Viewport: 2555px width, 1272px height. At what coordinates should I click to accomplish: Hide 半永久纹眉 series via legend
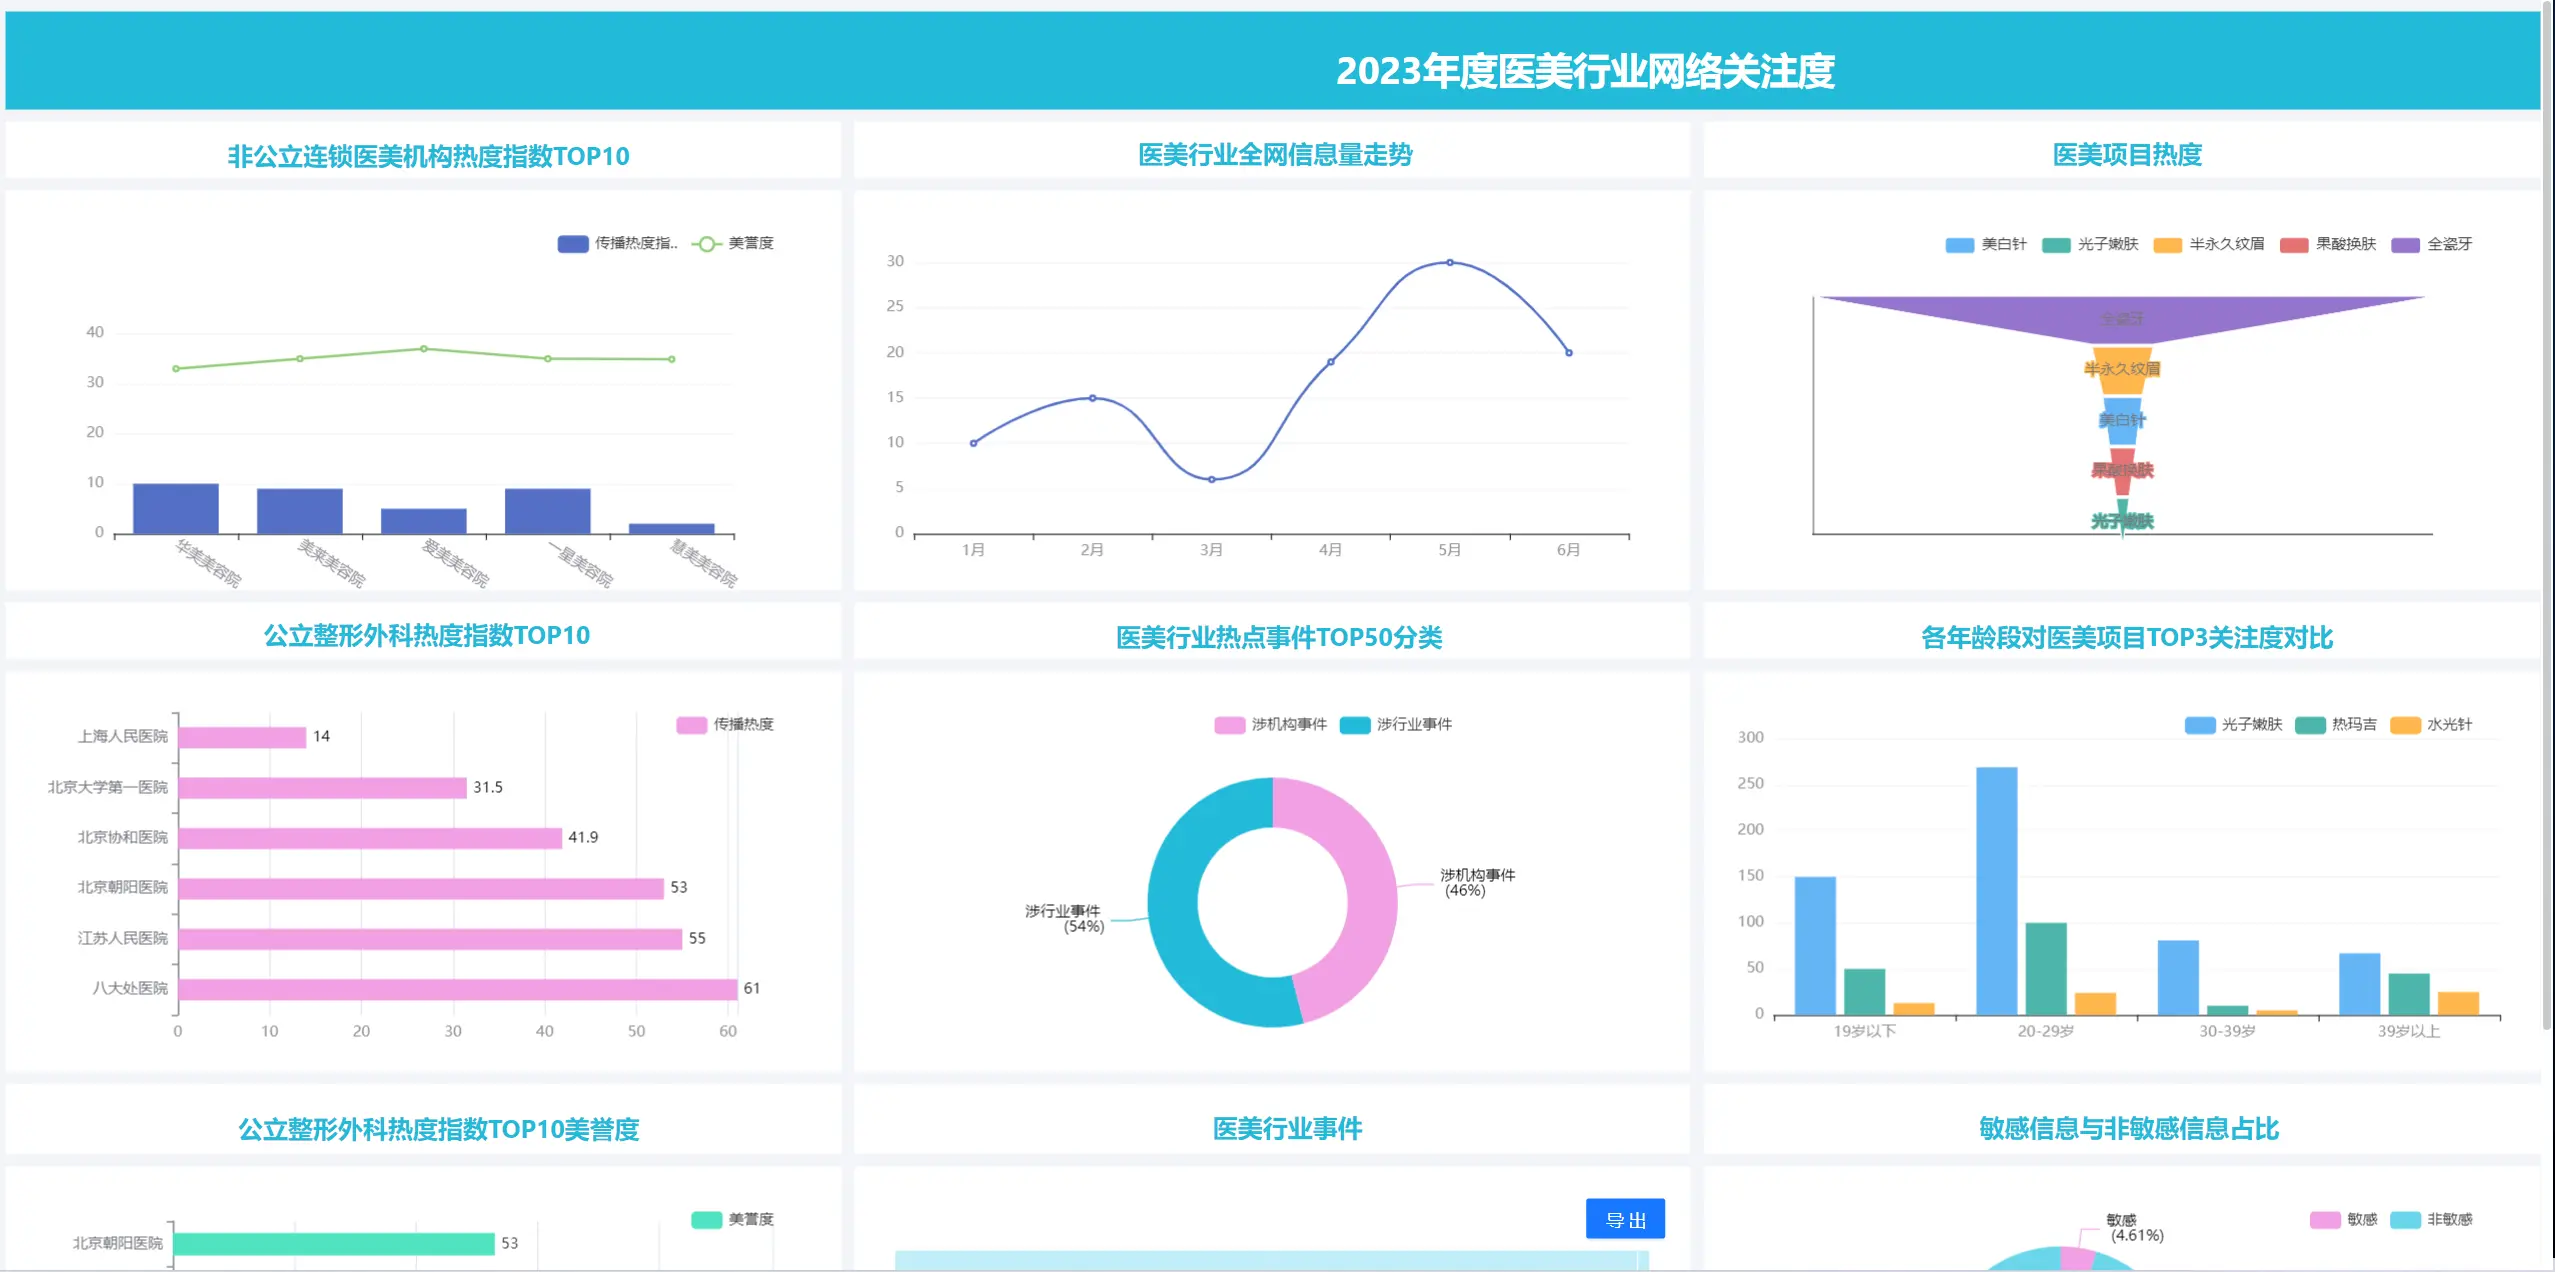pos(2167,245)
